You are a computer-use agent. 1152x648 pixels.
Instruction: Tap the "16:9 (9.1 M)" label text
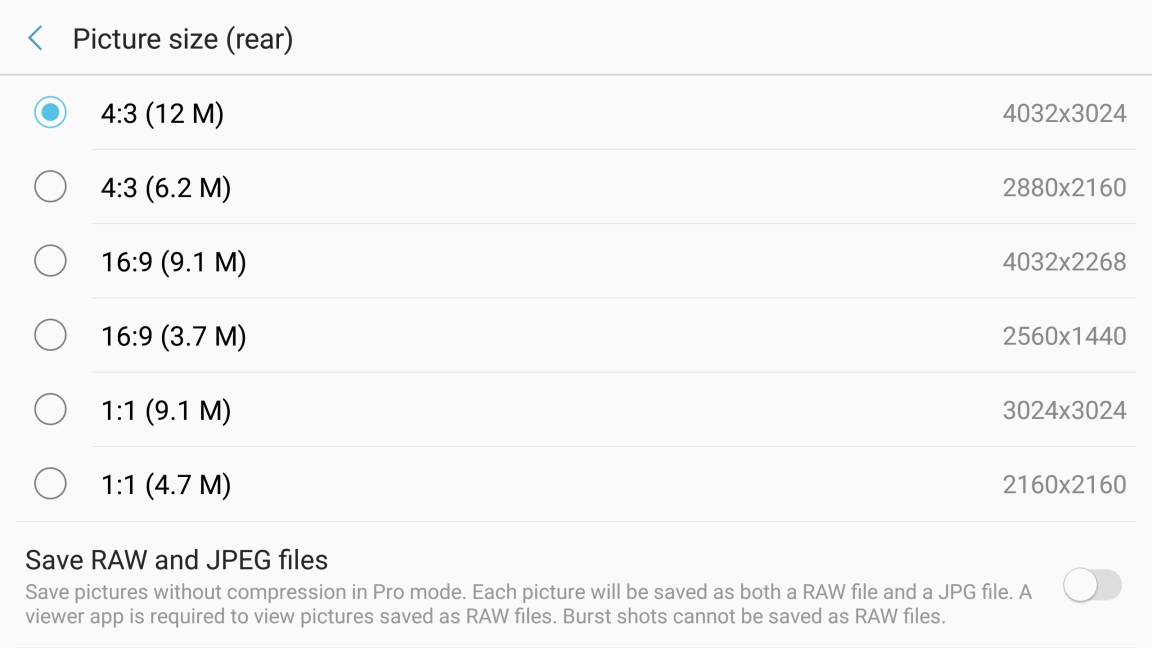[x=173, y=262]
